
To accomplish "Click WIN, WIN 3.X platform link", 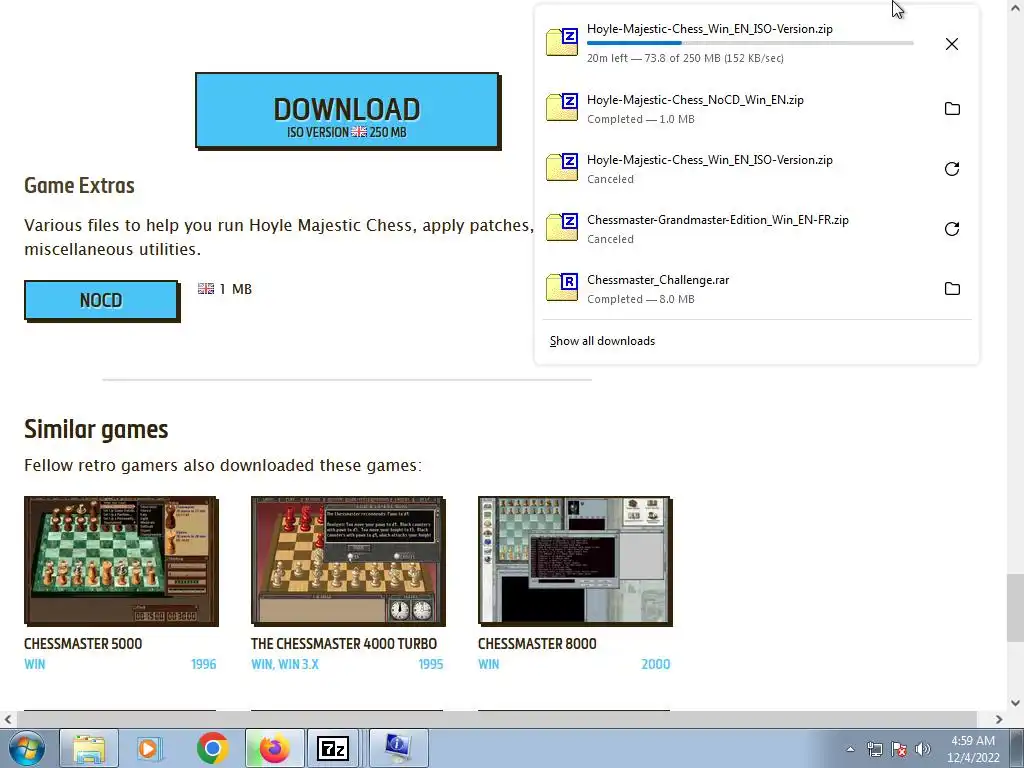I will pos(285,664).
